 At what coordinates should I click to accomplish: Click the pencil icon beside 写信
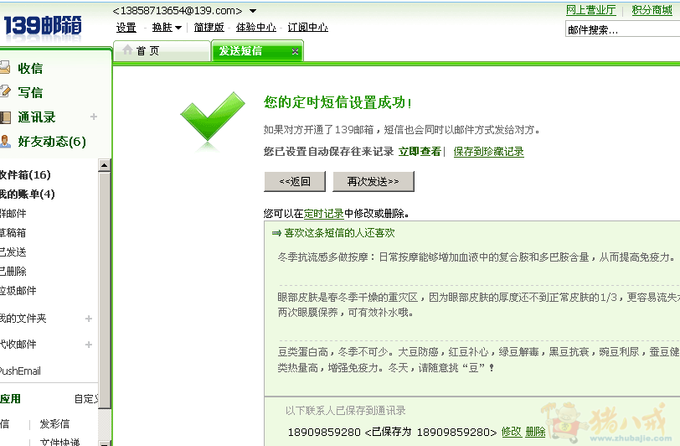pyautogui.click(x=5, y=92)
